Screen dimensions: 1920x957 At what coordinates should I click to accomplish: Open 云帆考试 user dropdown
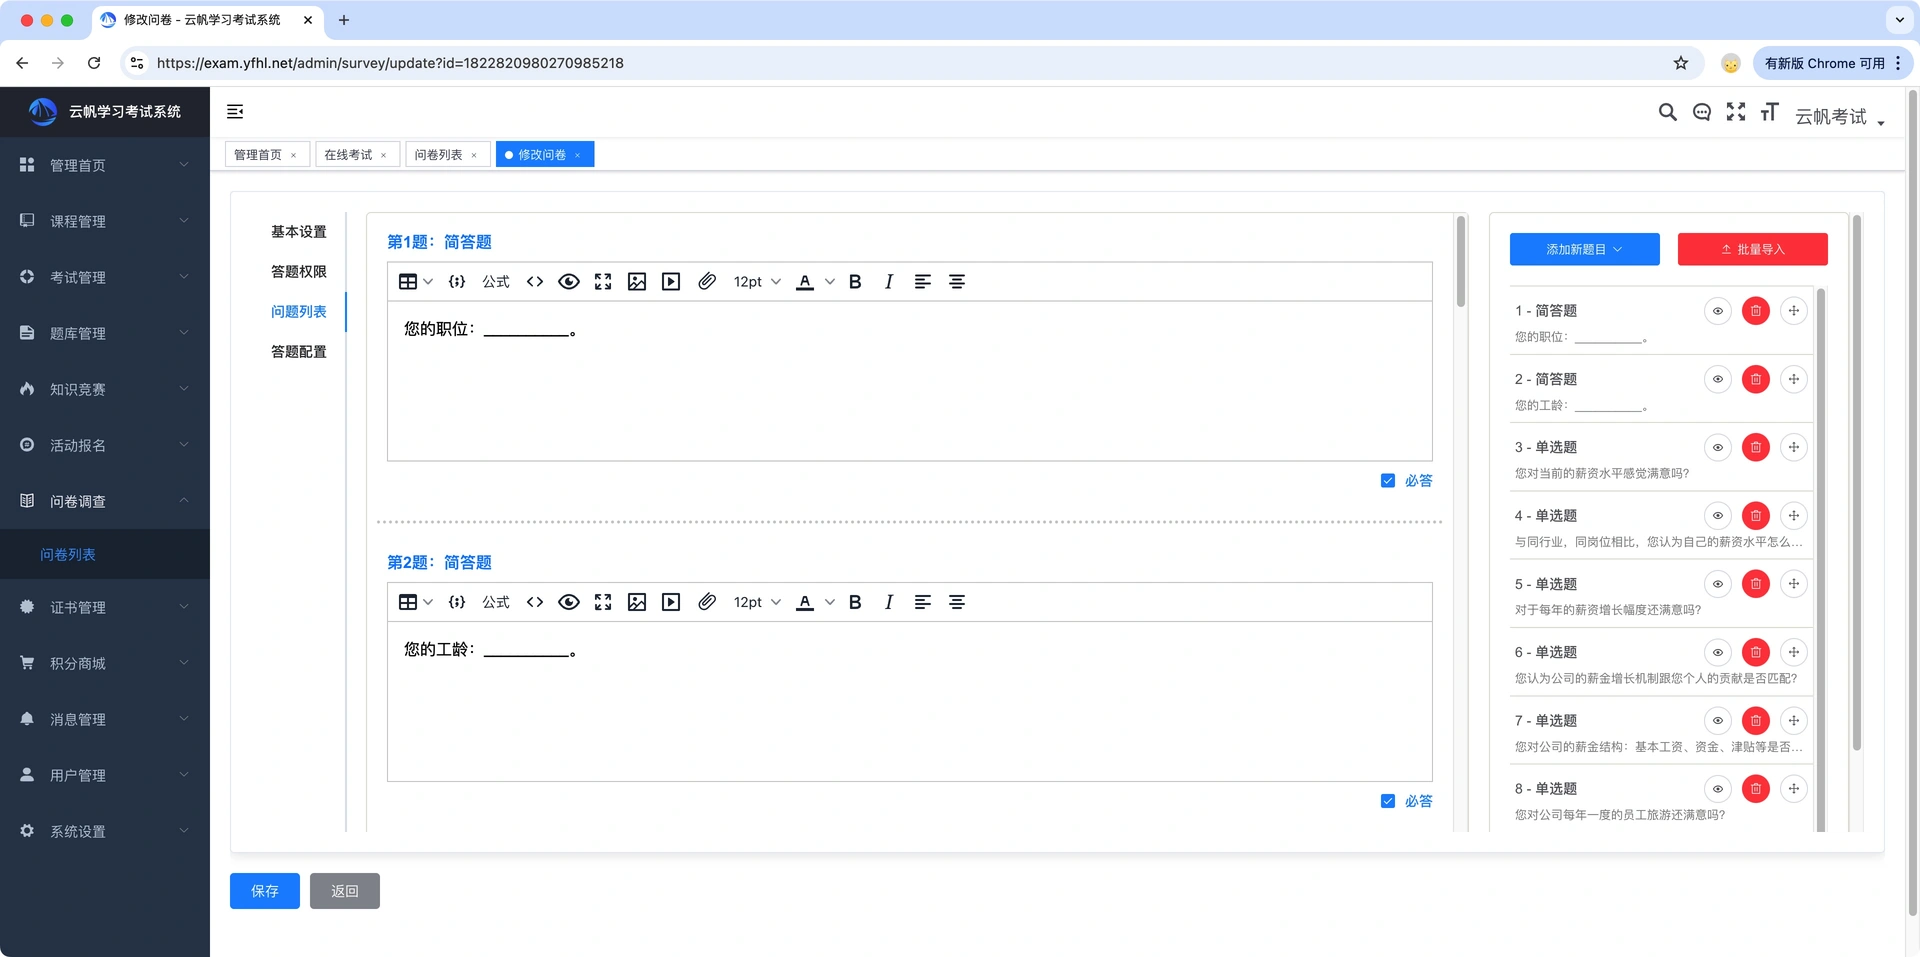1839,117
